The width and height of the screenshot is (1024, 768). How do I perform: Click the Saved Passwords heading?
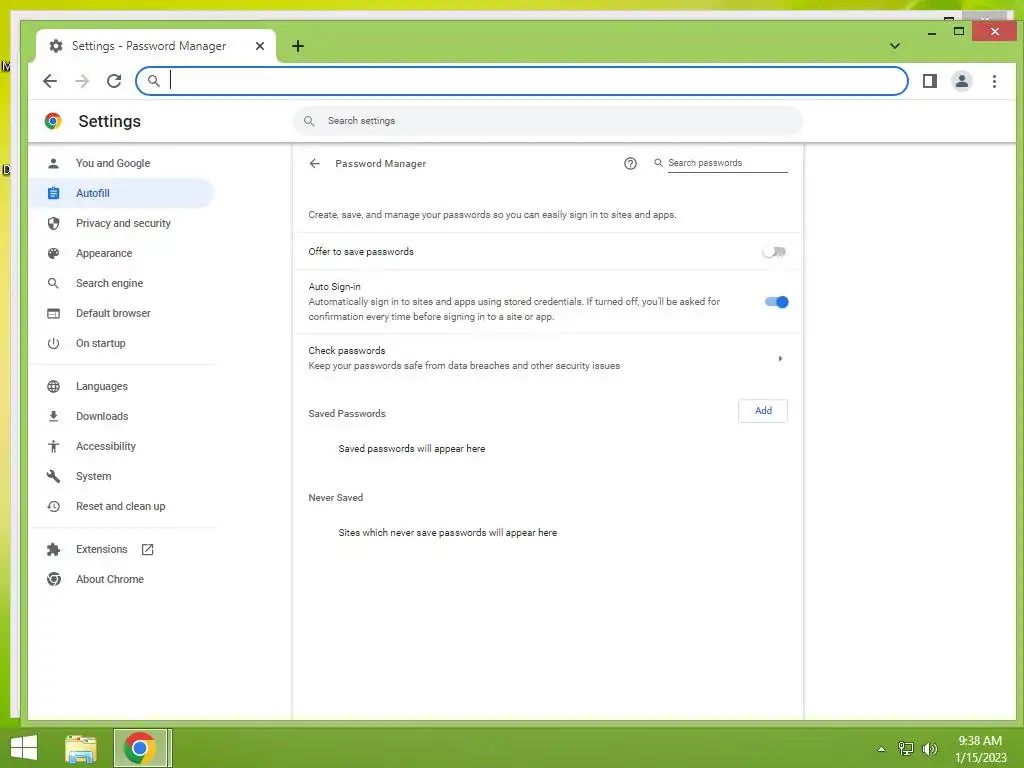pos(347,414)
